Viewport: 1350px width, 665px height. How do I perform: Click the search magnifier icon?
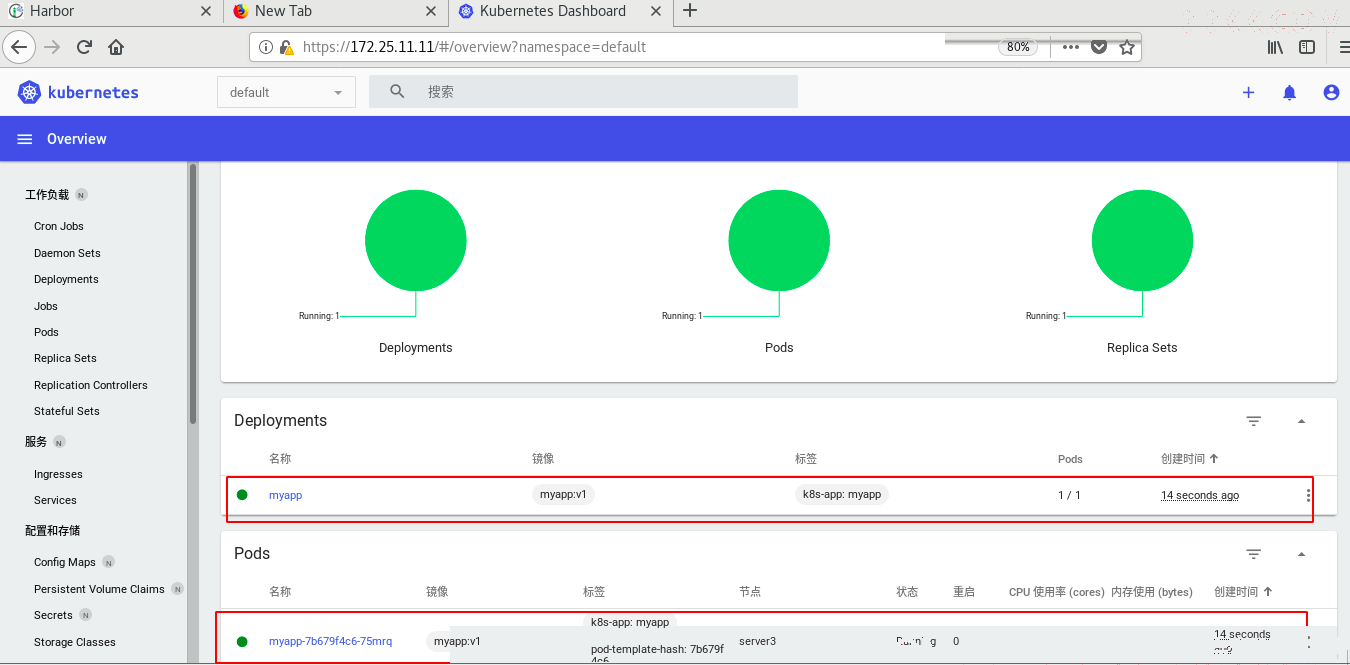pyautogui.click(x=397, y=91)
